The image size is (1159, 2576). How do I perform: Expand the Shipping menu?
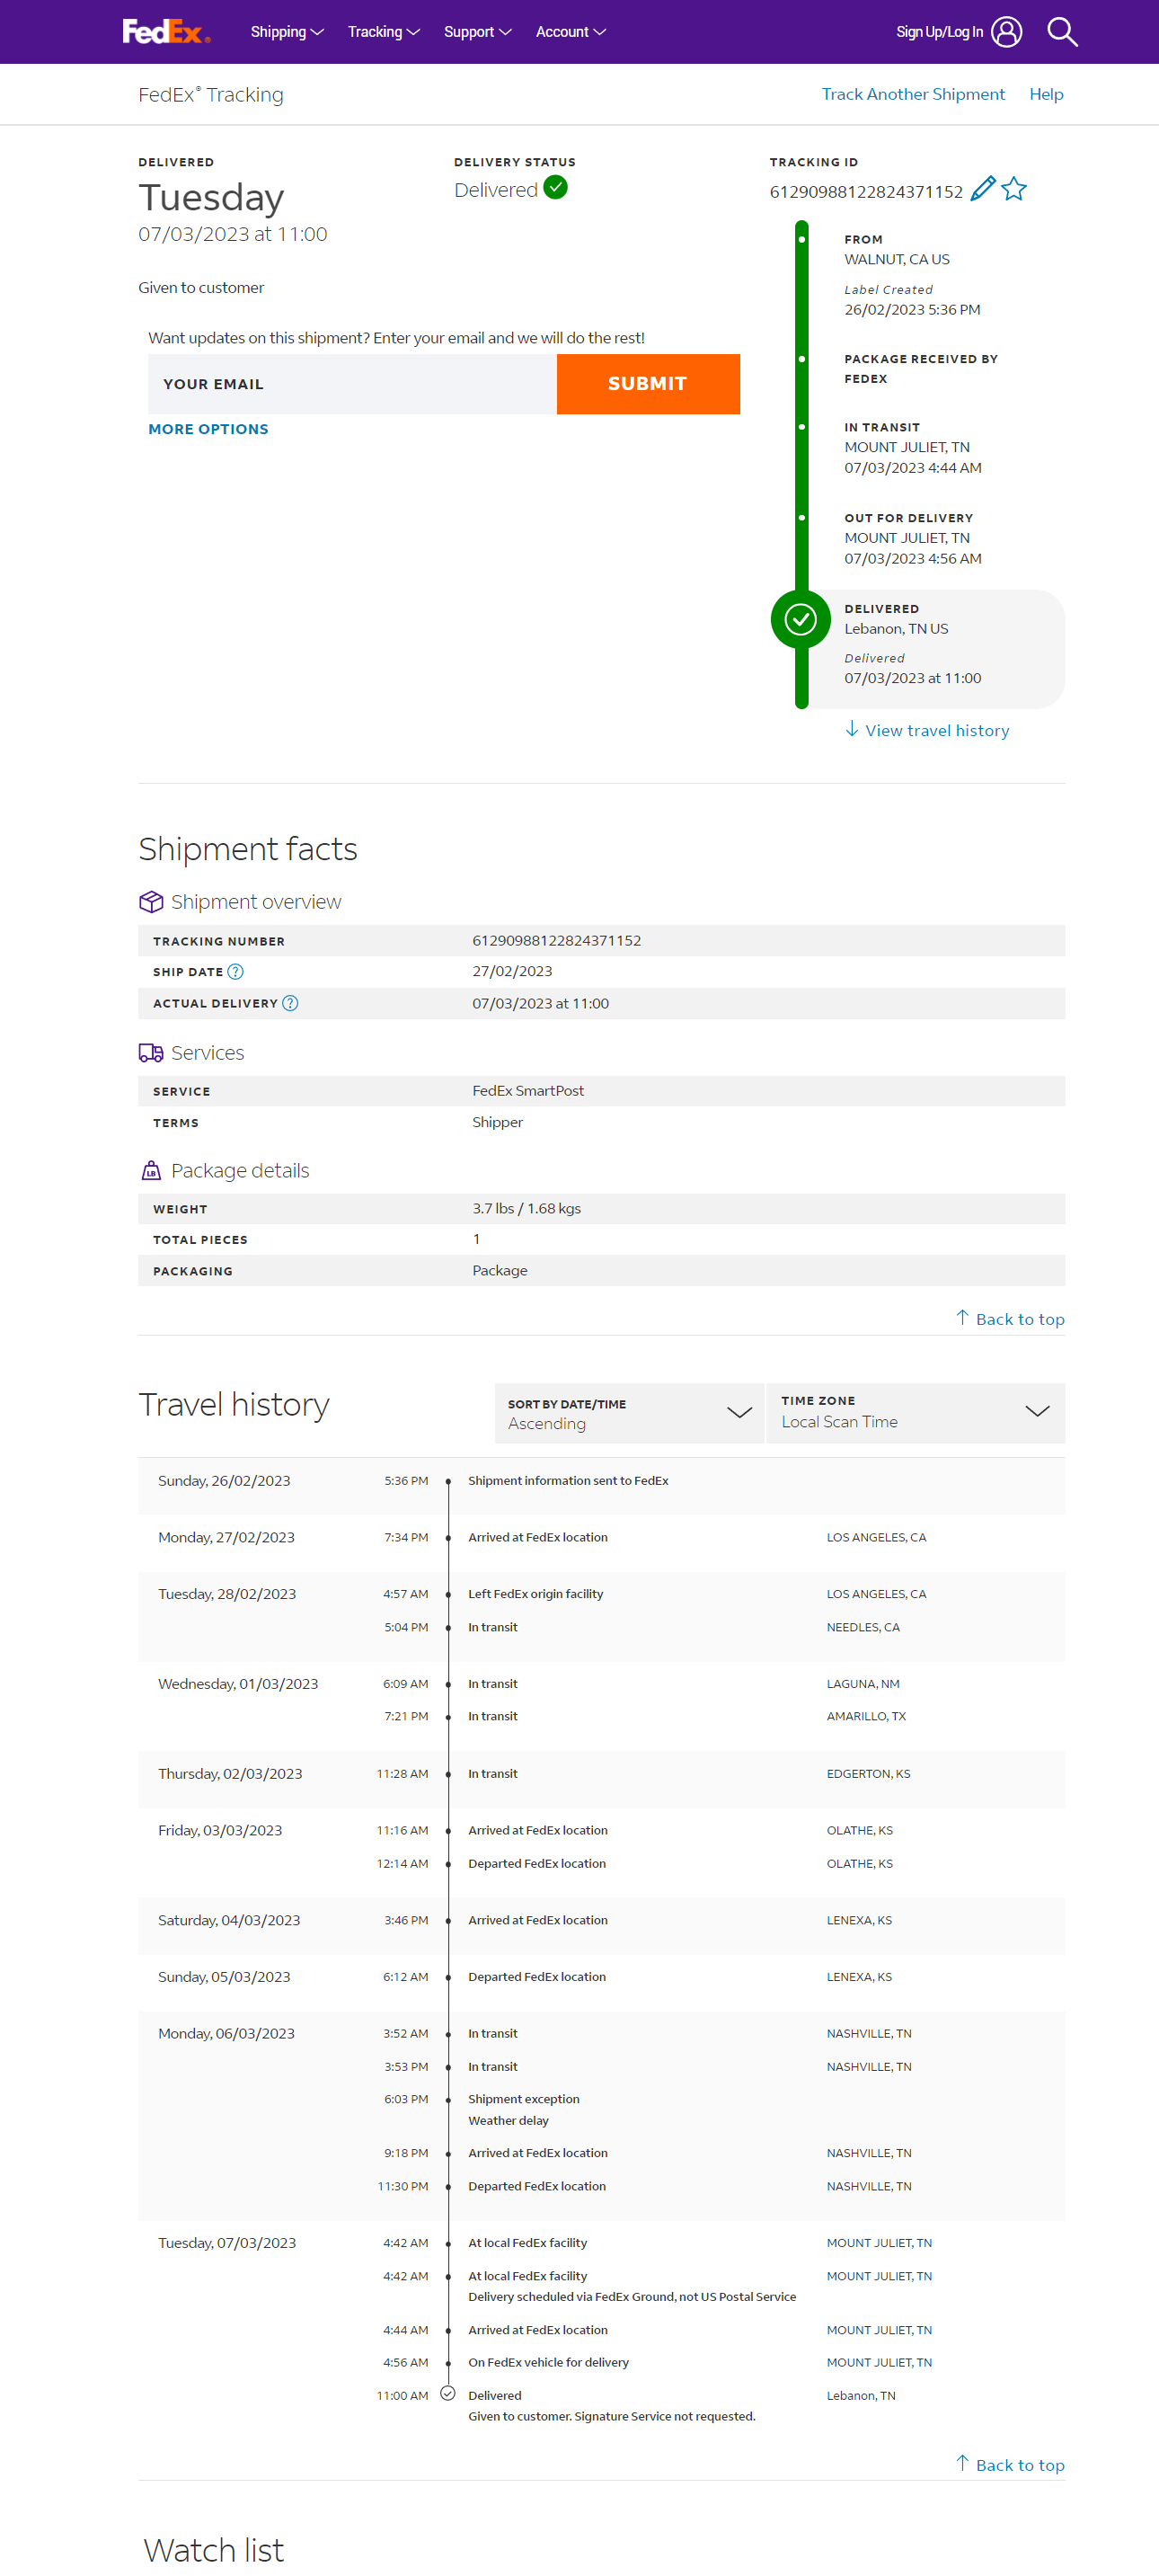pyautogui.click(x=287, y=32)
